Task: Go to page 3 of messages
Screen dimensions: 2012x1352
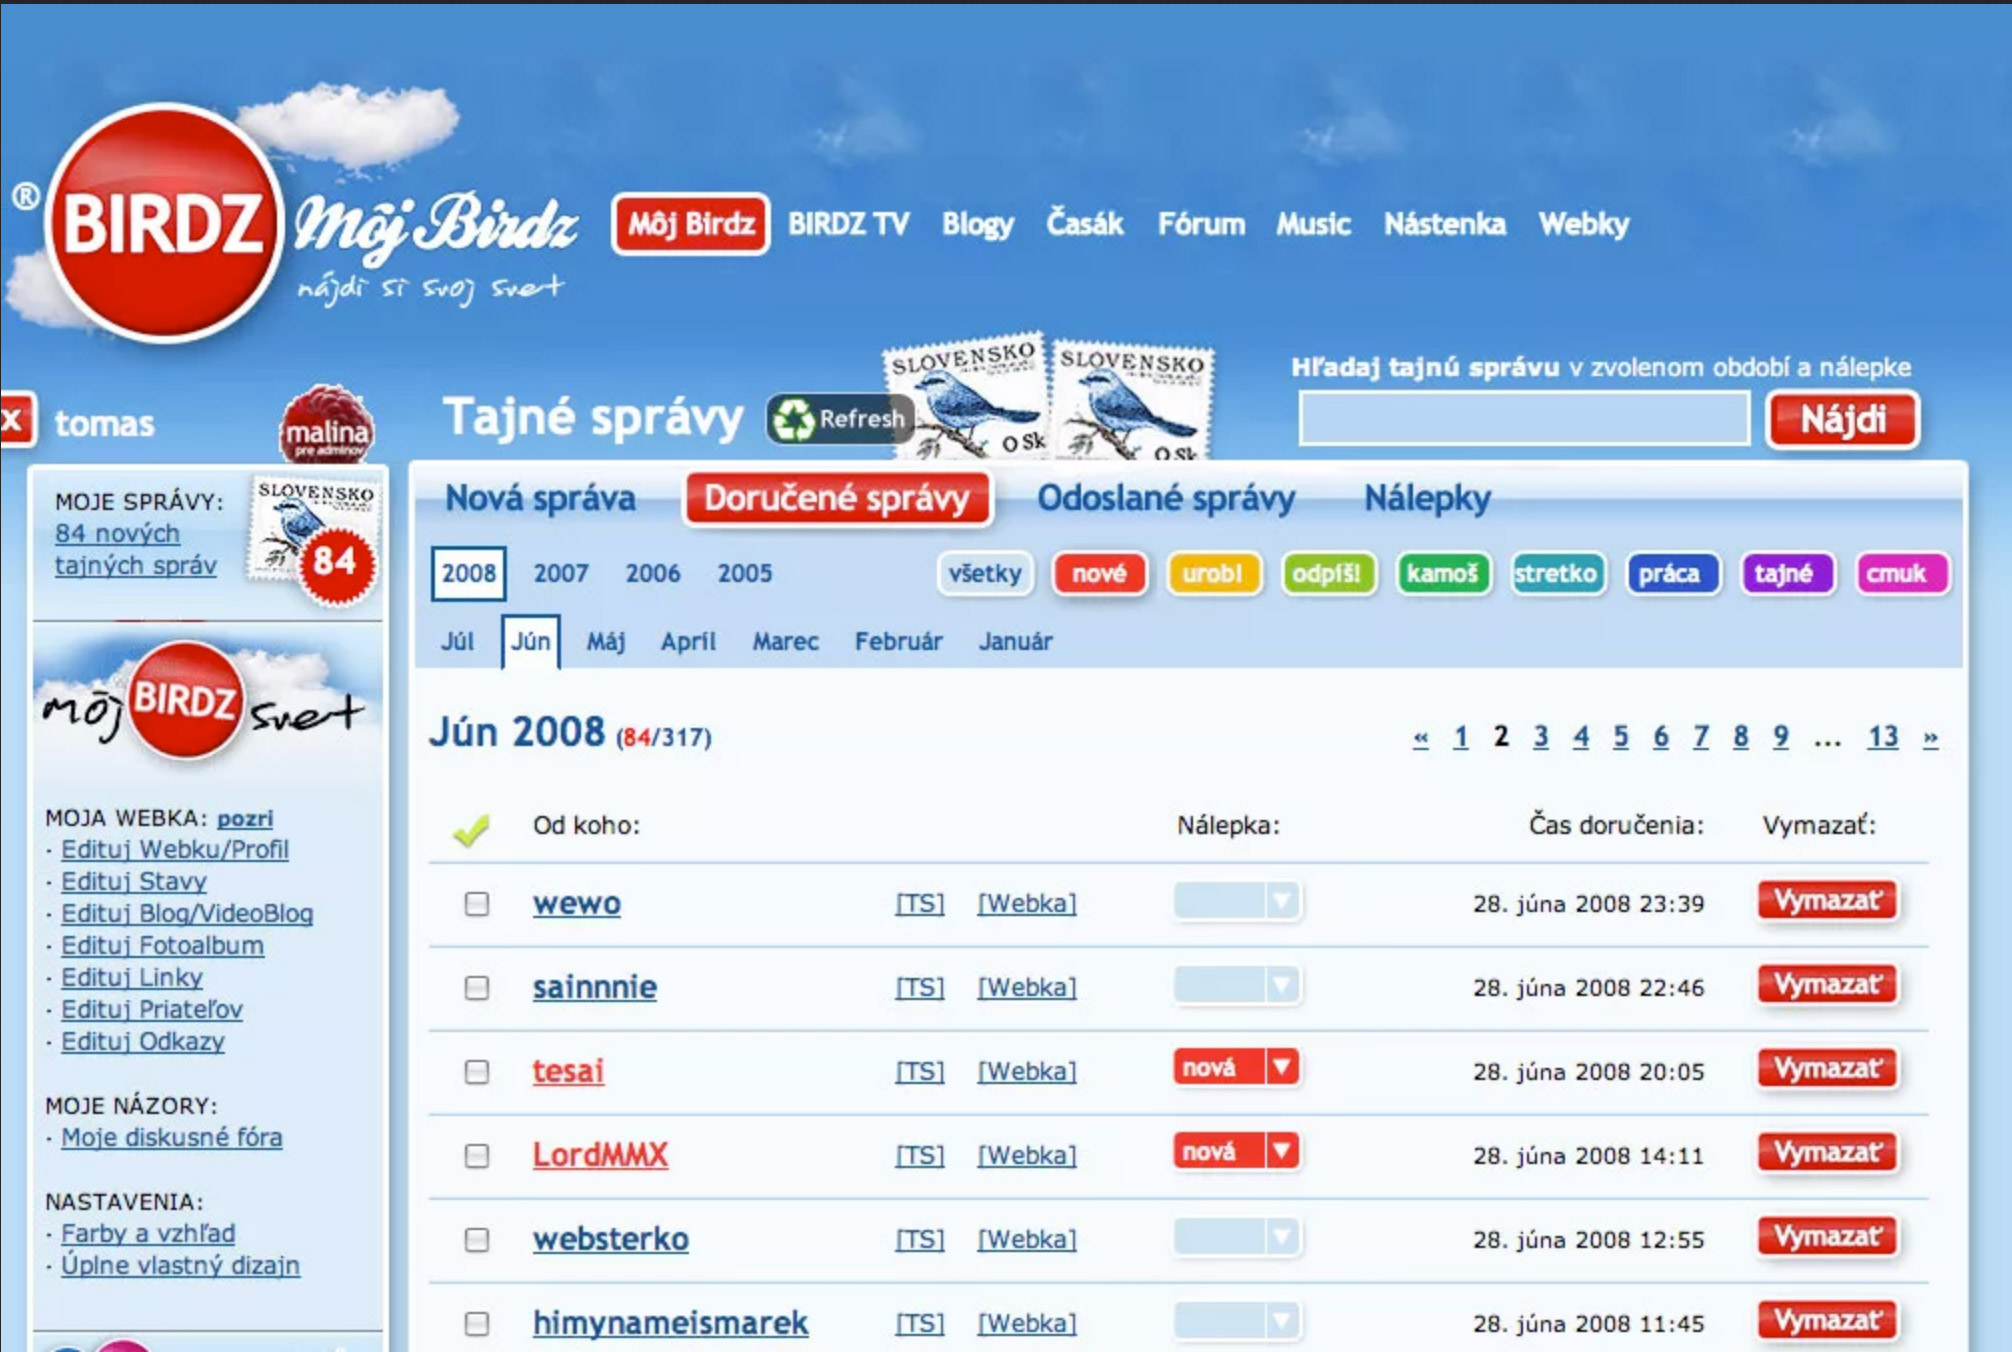Action: point(1541,737)
